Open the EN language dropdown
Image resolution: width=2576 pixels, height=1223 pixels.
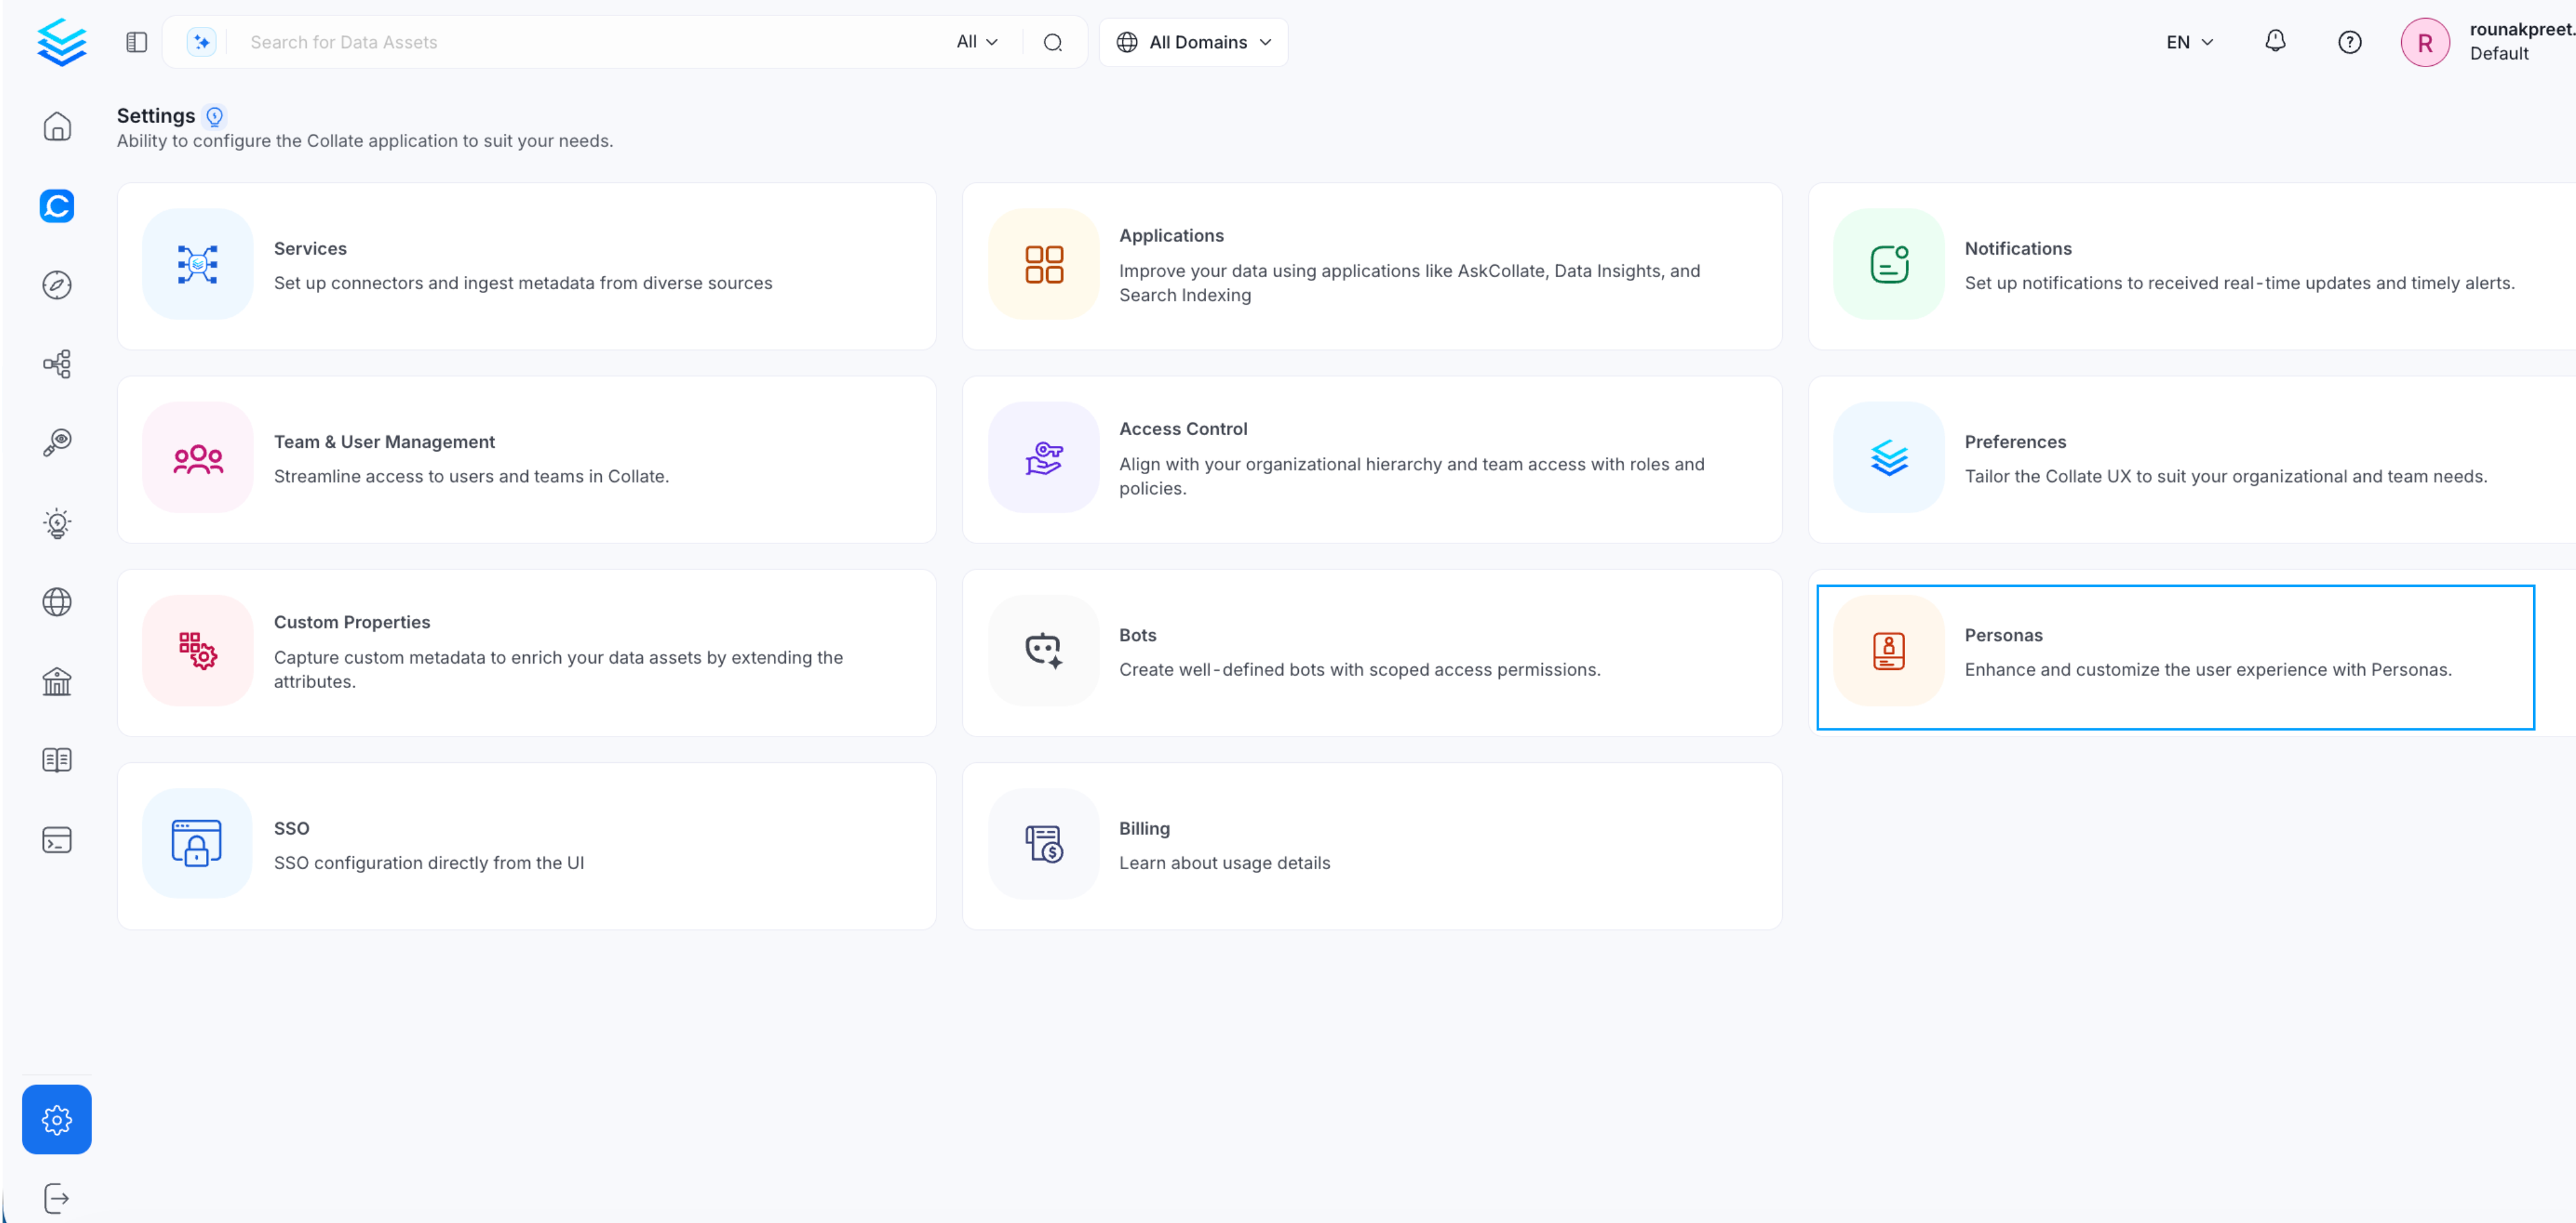[x=2189, y=42]
